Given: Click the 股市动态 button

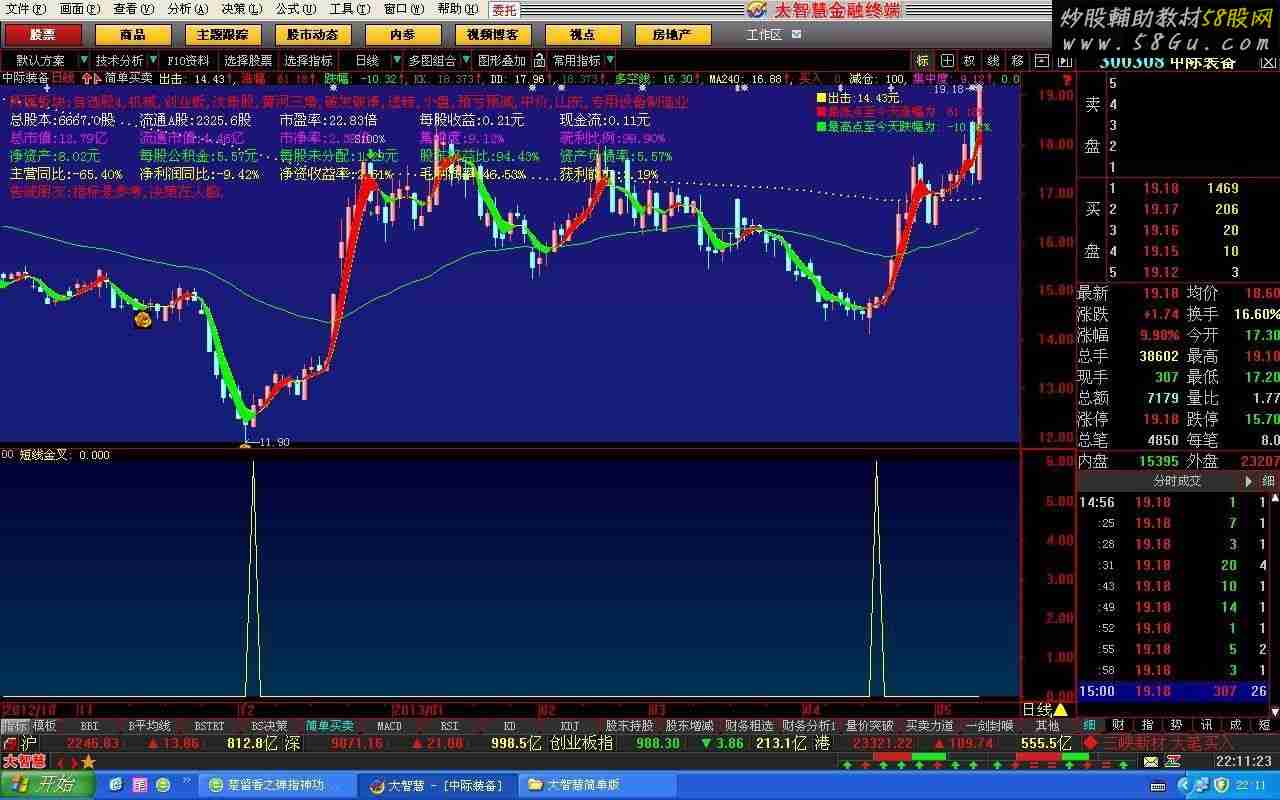Looking at the screenshot, I should point(312,35).
